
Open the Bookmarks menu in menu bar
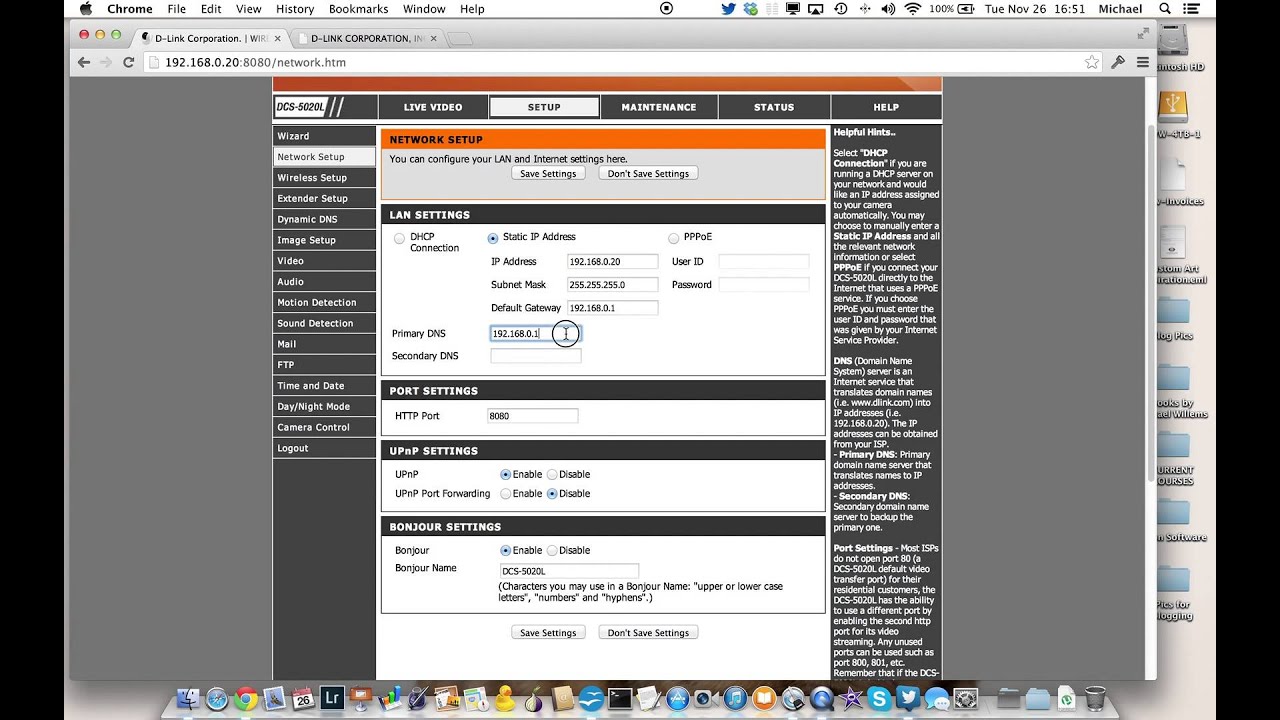point(358,9)
